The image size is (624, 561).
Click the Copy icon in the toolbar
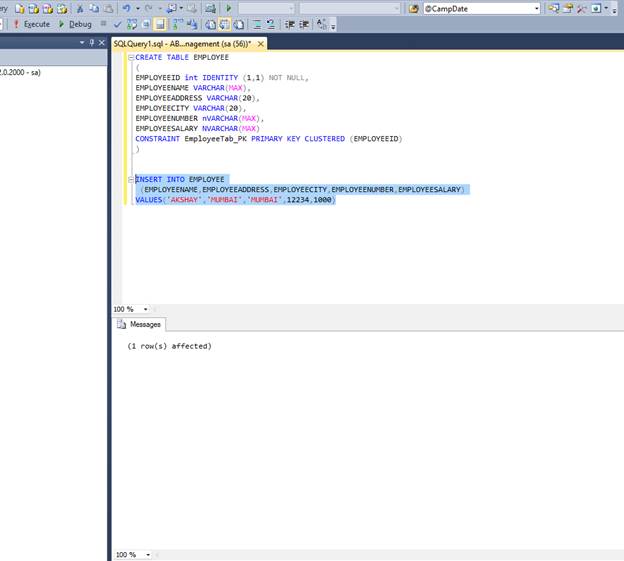pos(94,8)
